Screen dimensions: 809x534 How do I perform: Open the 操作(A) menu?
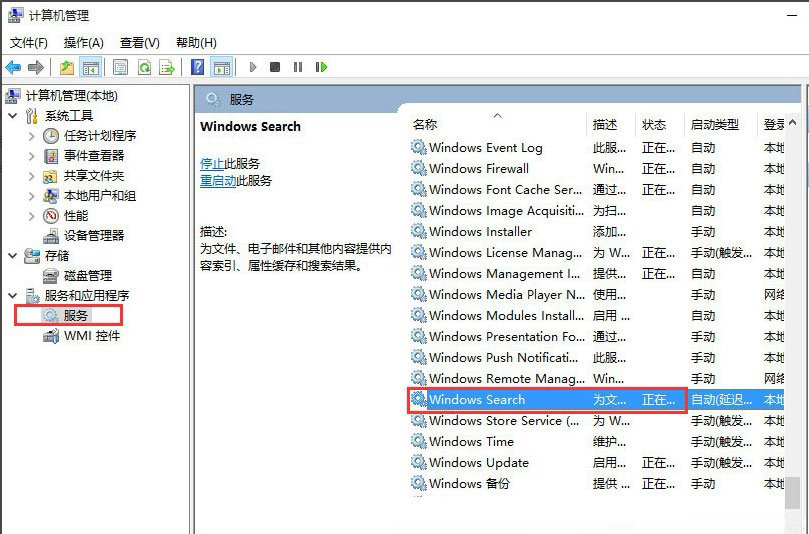pyautogui.click(x=84, y=42)
